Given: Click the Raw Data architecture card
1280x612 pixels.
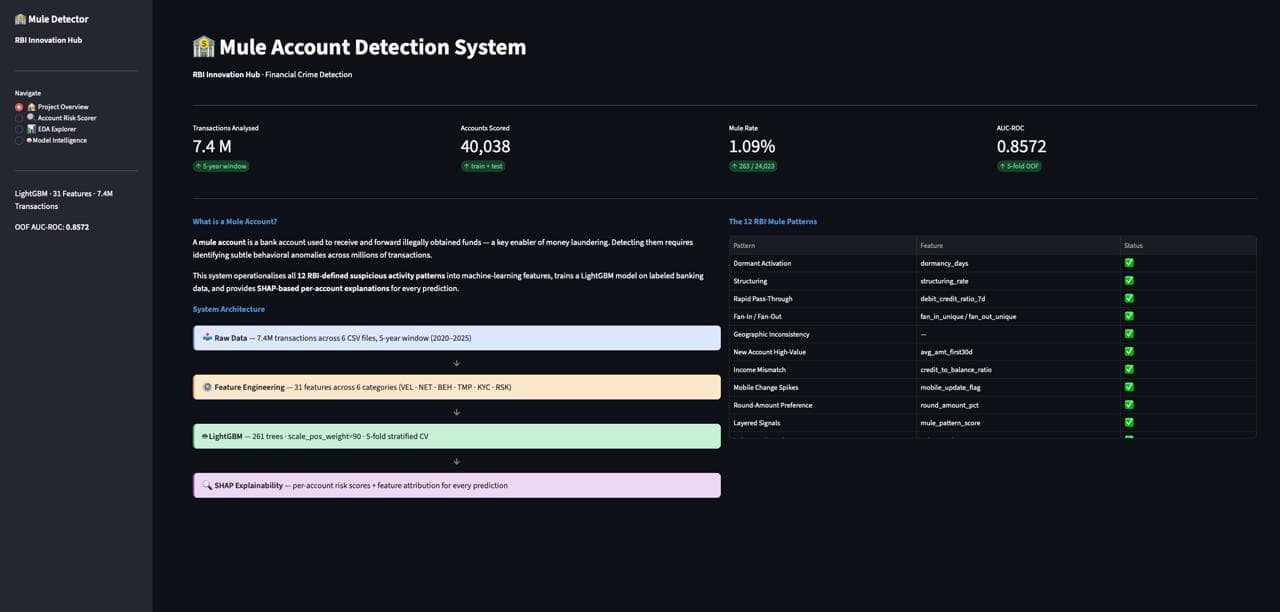Looking at the screenshot, I should [456, 338].
